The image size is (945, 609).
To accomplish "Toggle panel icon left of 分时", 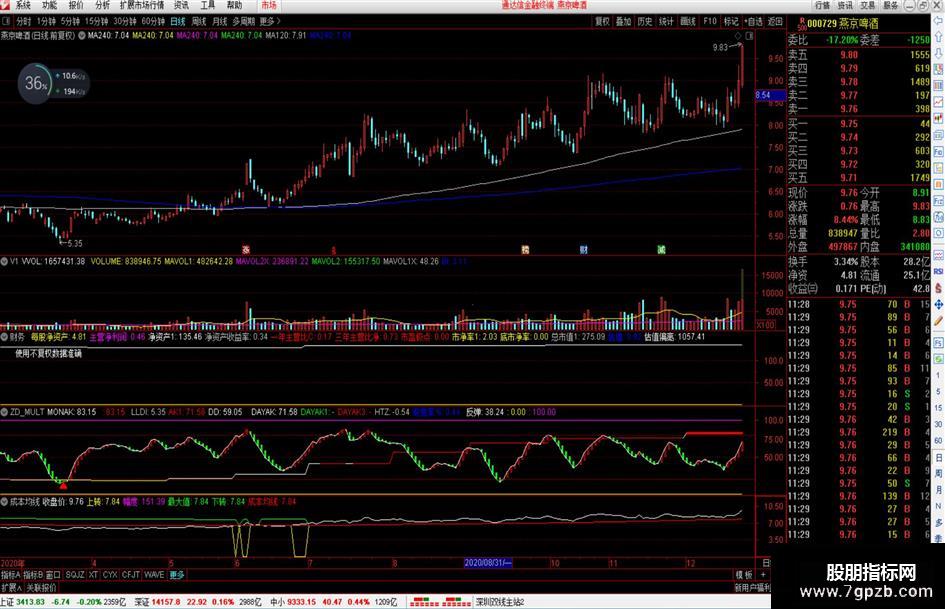I will pos(6,22).
